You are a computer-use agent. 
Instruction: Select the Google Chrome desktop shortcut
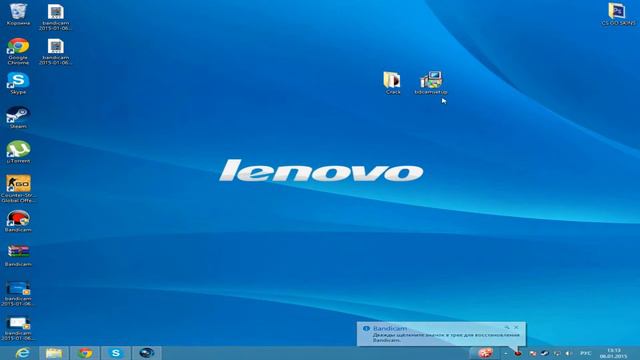[x=18, y=51]
